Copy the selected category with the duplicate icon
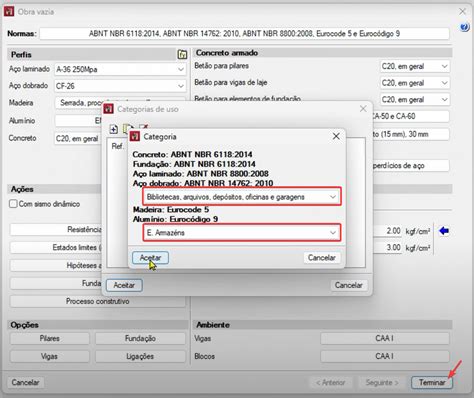Image resolution: width=474 pixels, height=398 pixels. coord(128,128)
